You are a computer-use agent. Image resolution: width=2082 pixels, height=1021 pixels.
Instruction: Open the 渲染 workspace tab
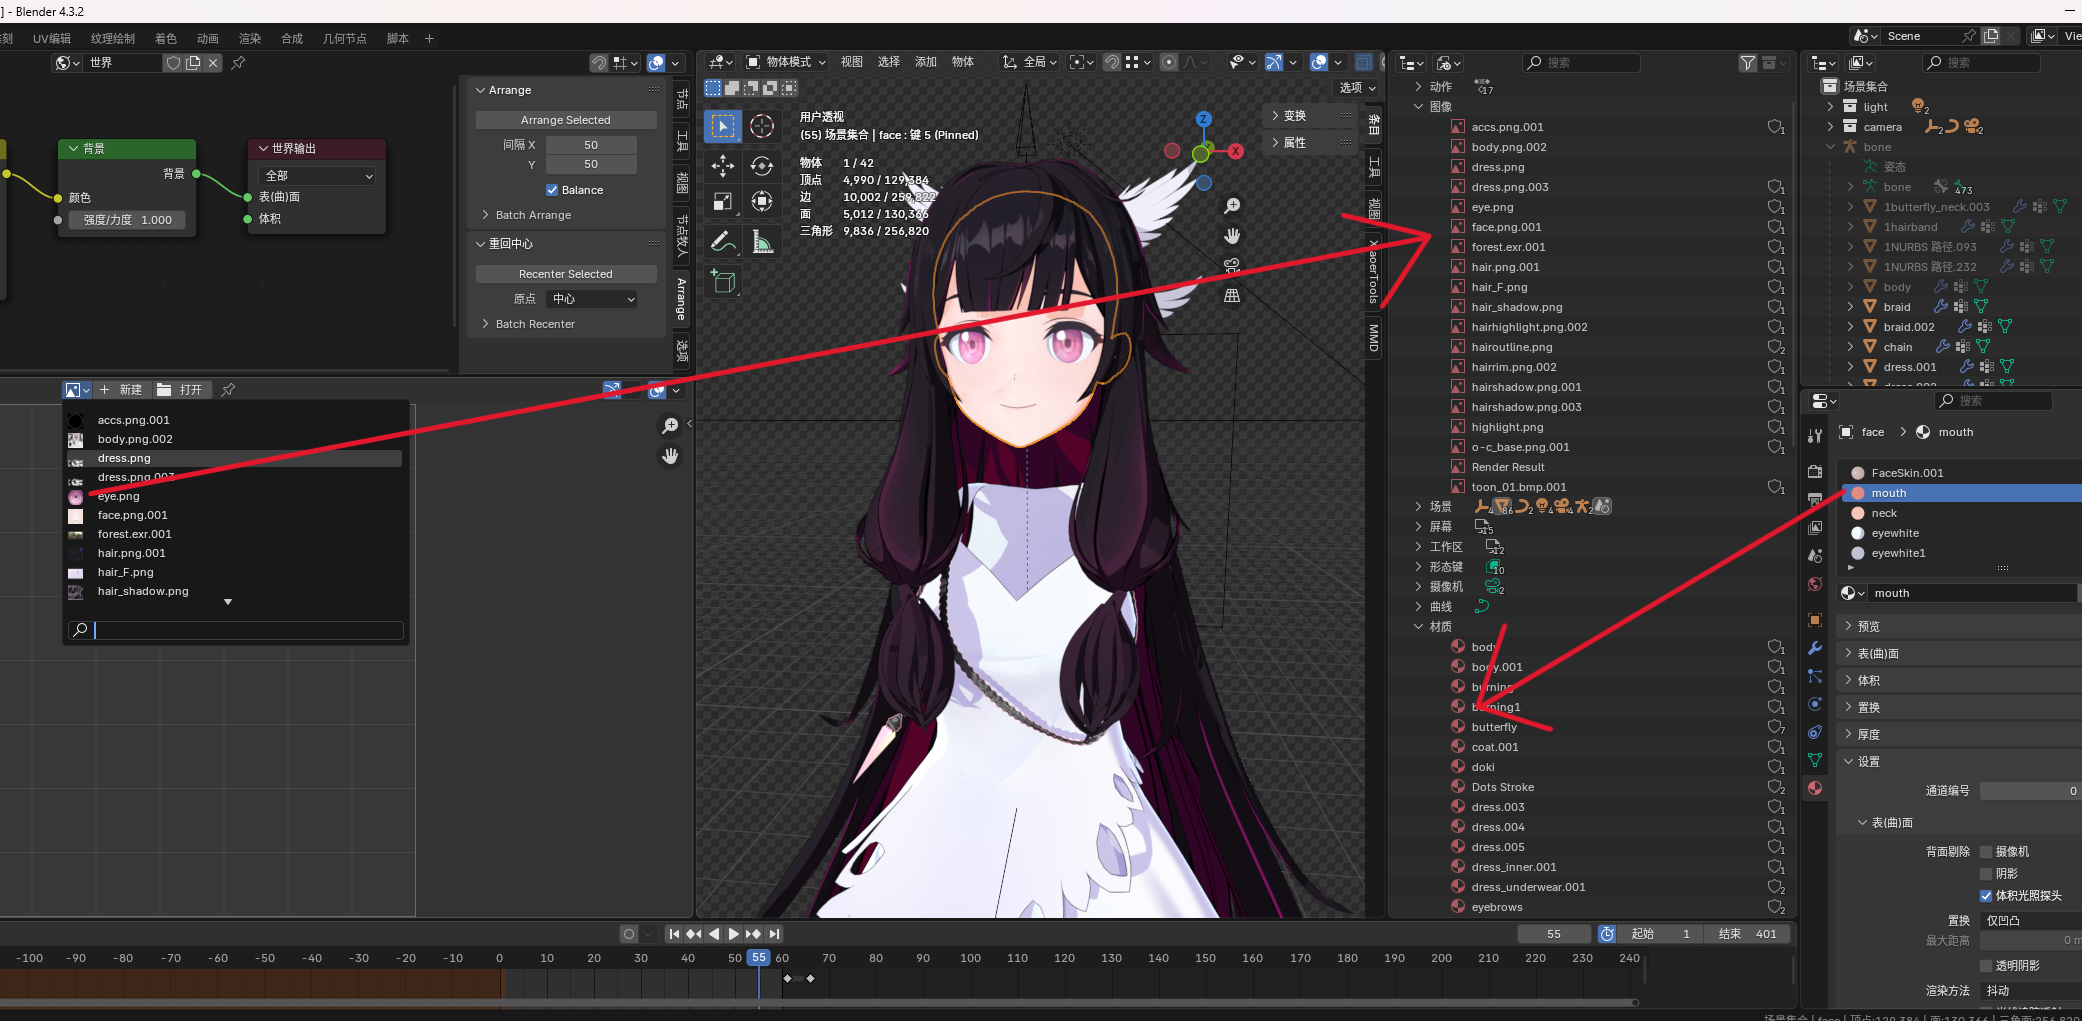pos(250,39)
